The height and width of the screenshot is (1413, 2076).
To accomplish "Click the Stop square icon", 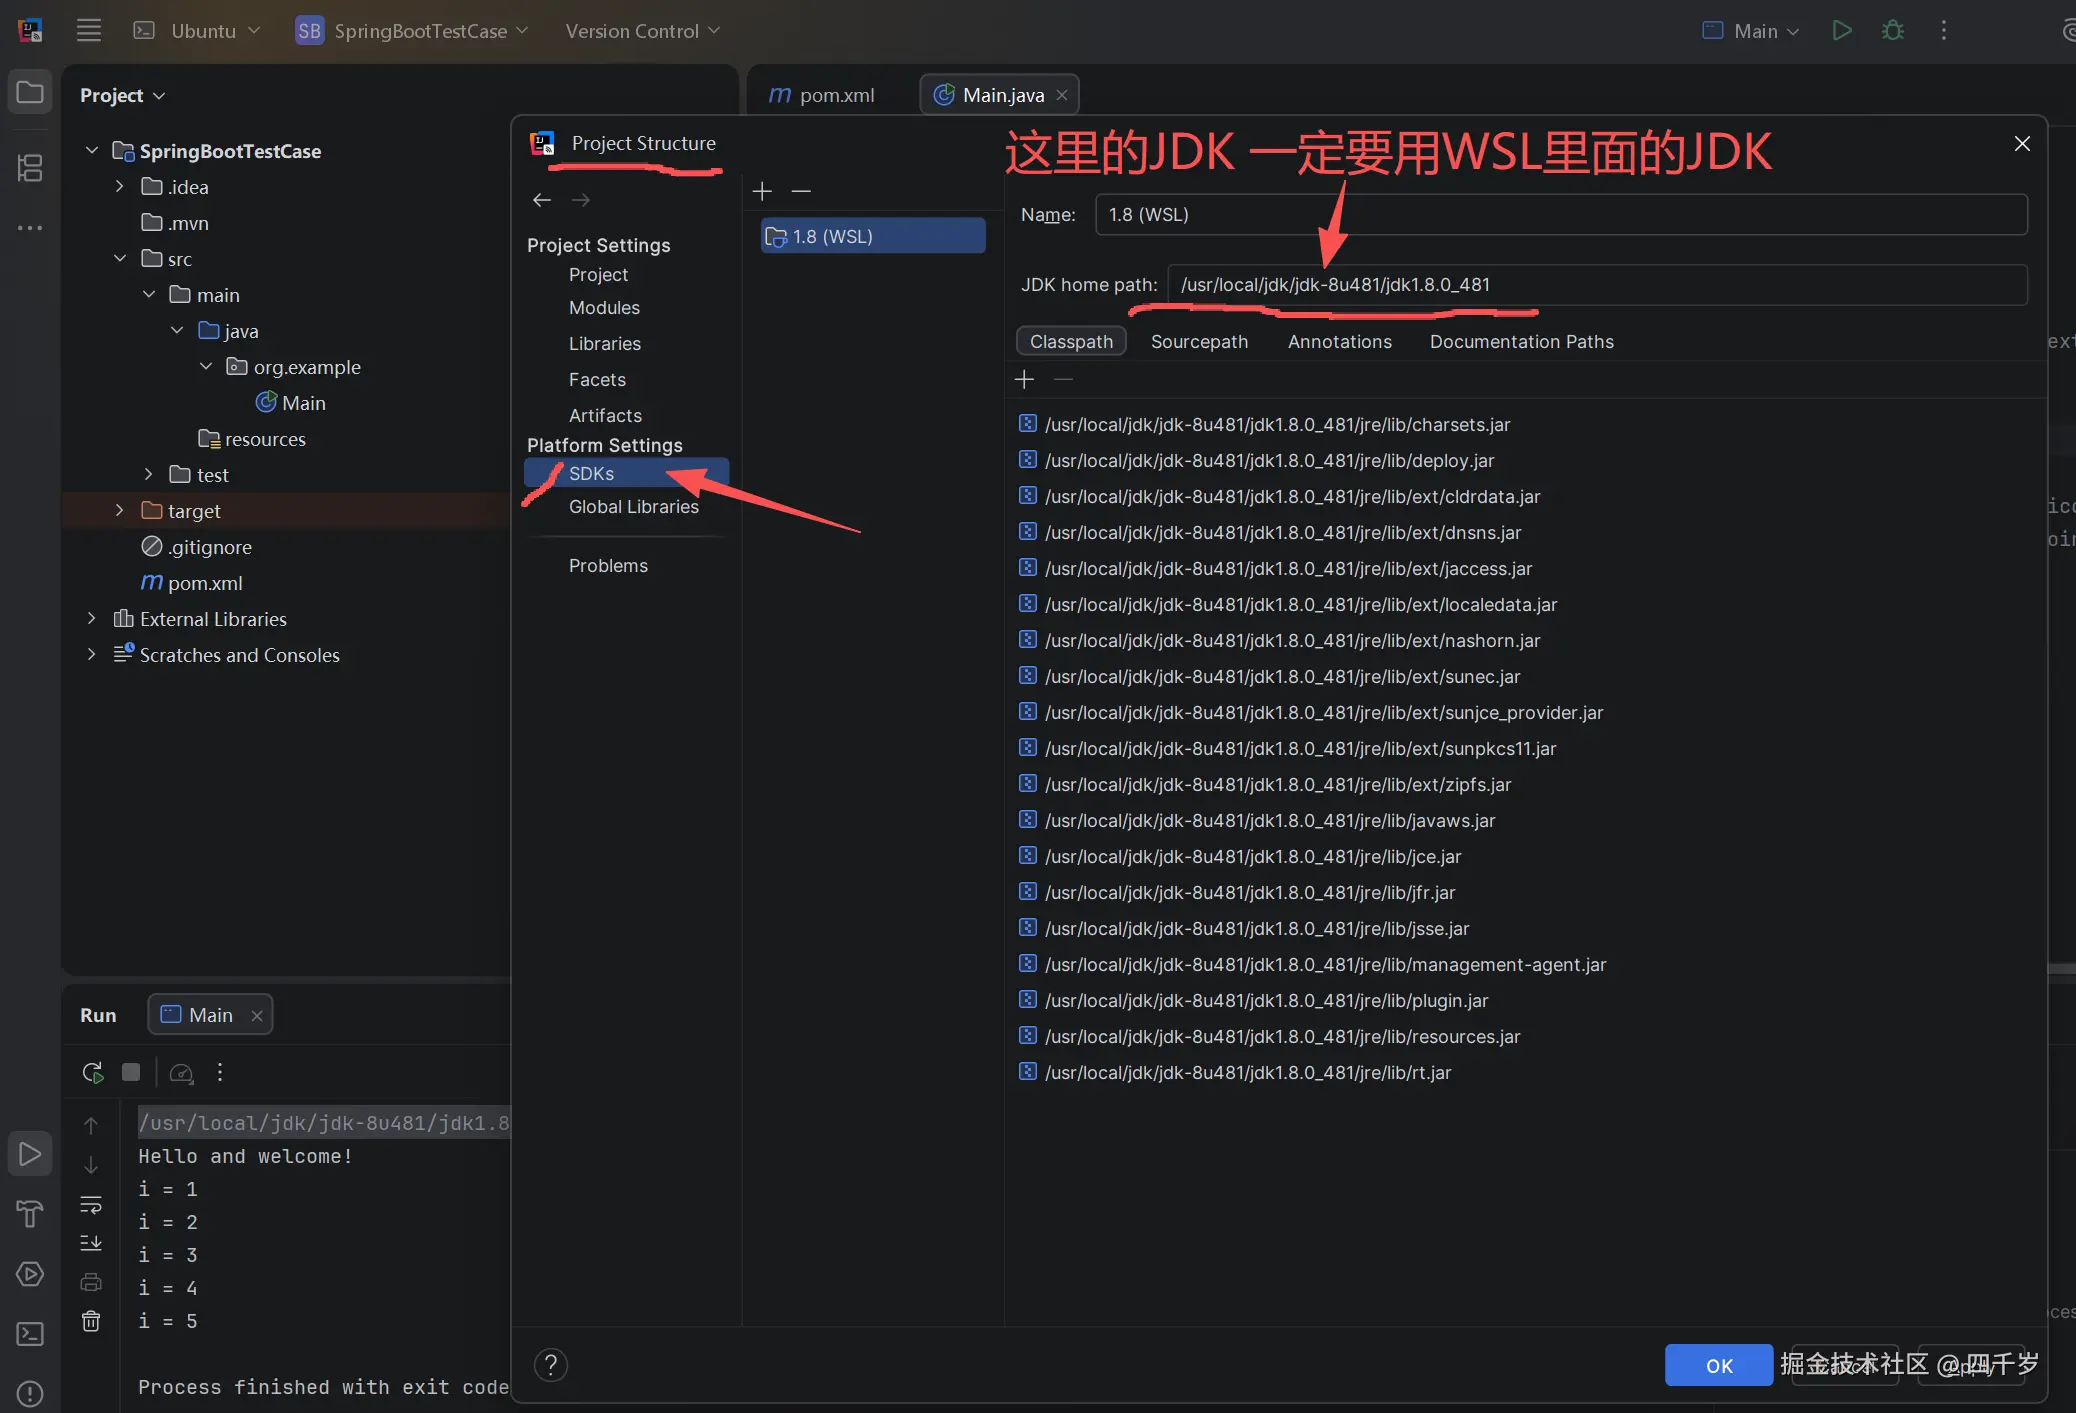I will (131, 1073).
